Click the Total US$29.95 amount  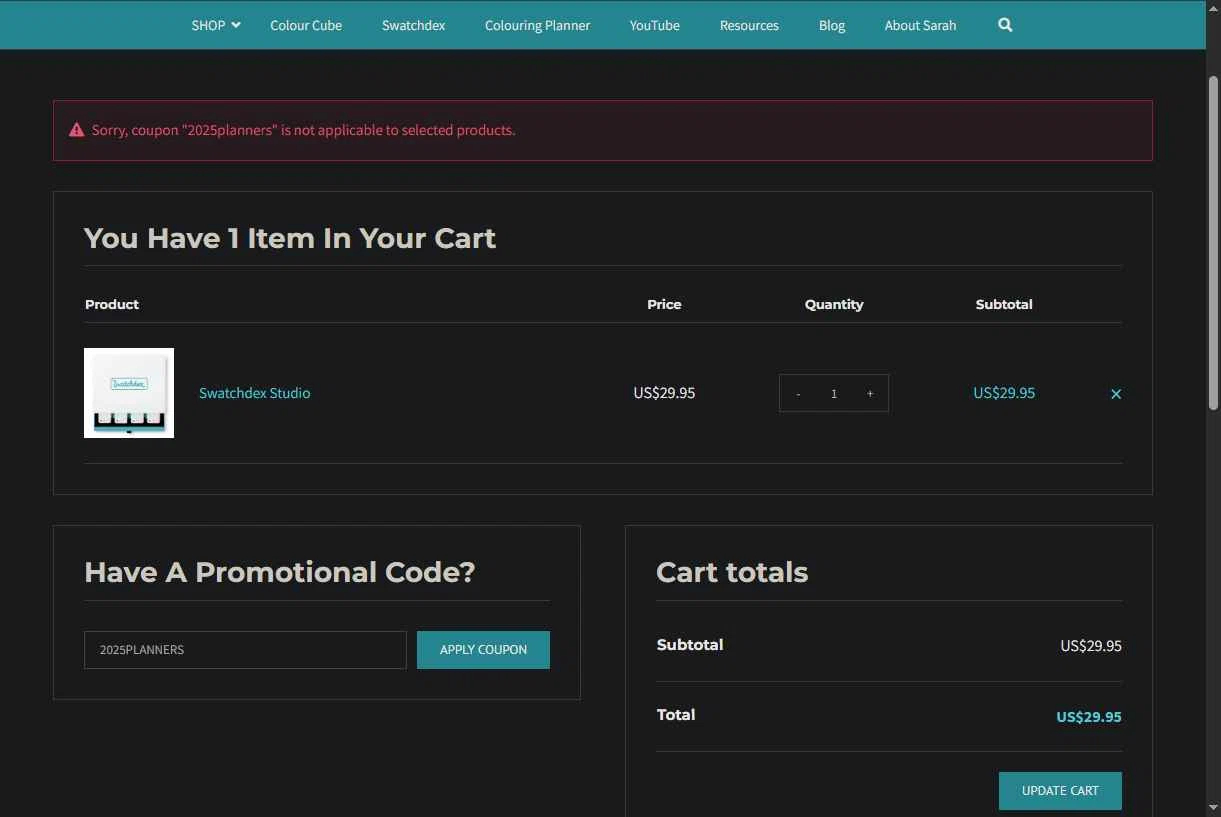pos(1089,717)
